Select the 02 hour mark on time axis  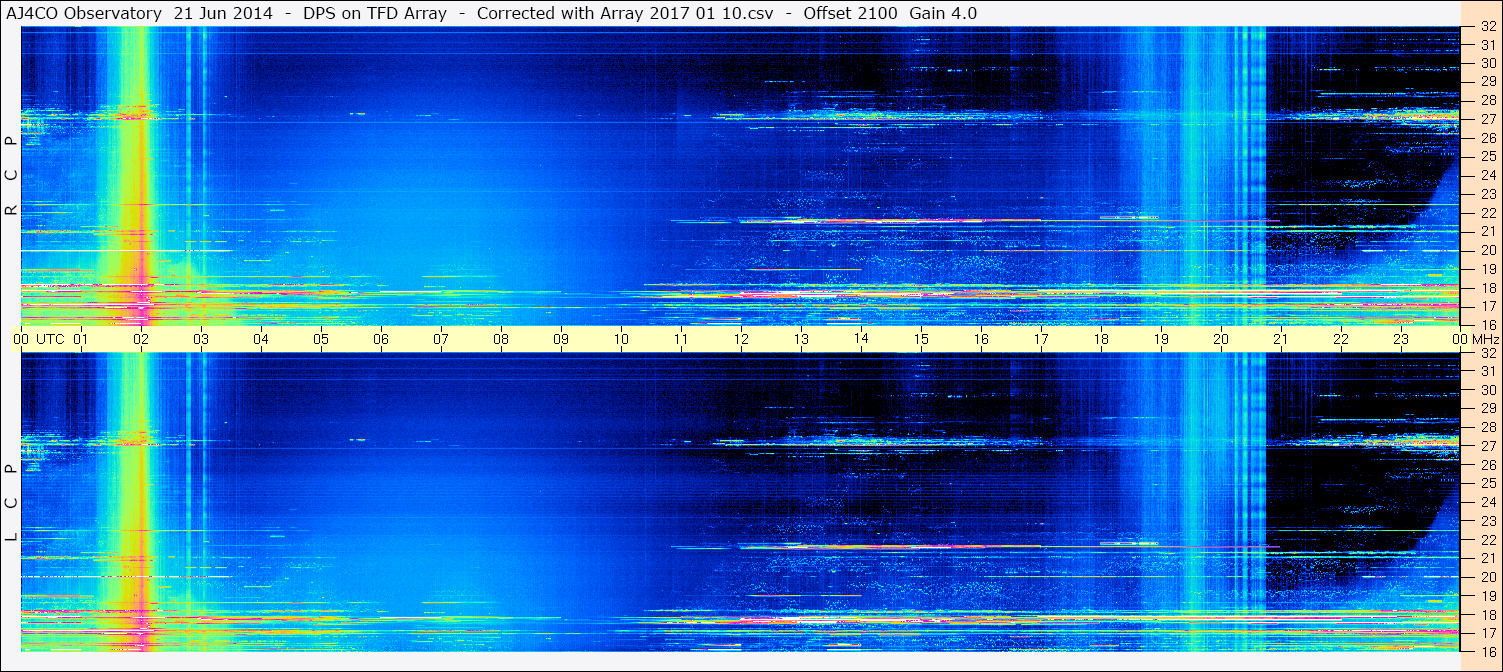141,339
